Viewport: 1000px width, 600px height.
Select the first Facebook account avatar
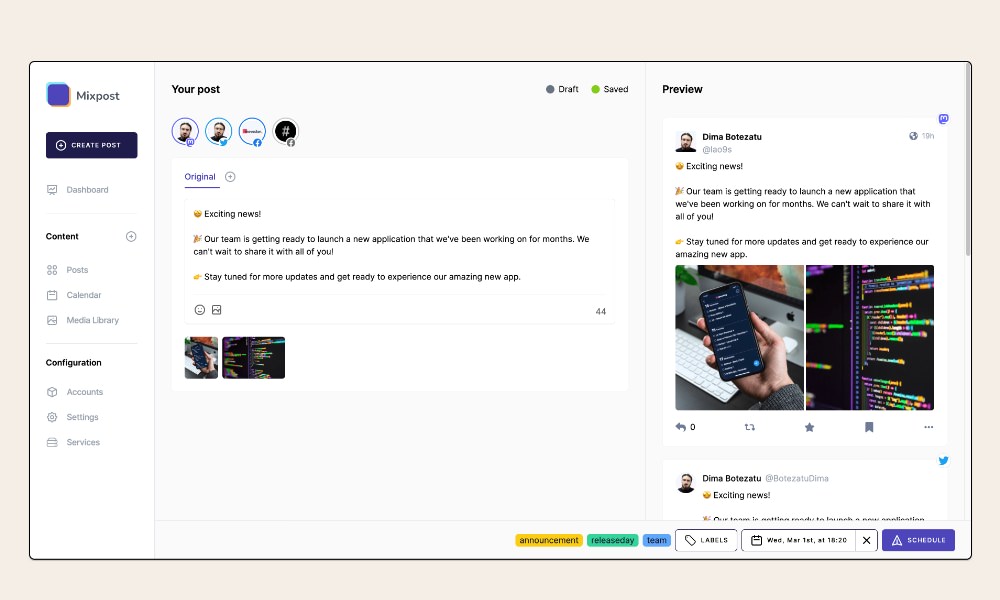point(251,130)
